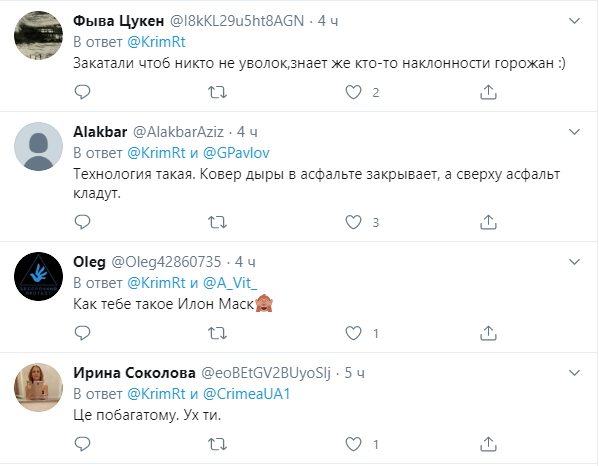The image size is (599, 466).
Task: Like Ирина Соколова's tweet
Action: click(x=353, y=444)
